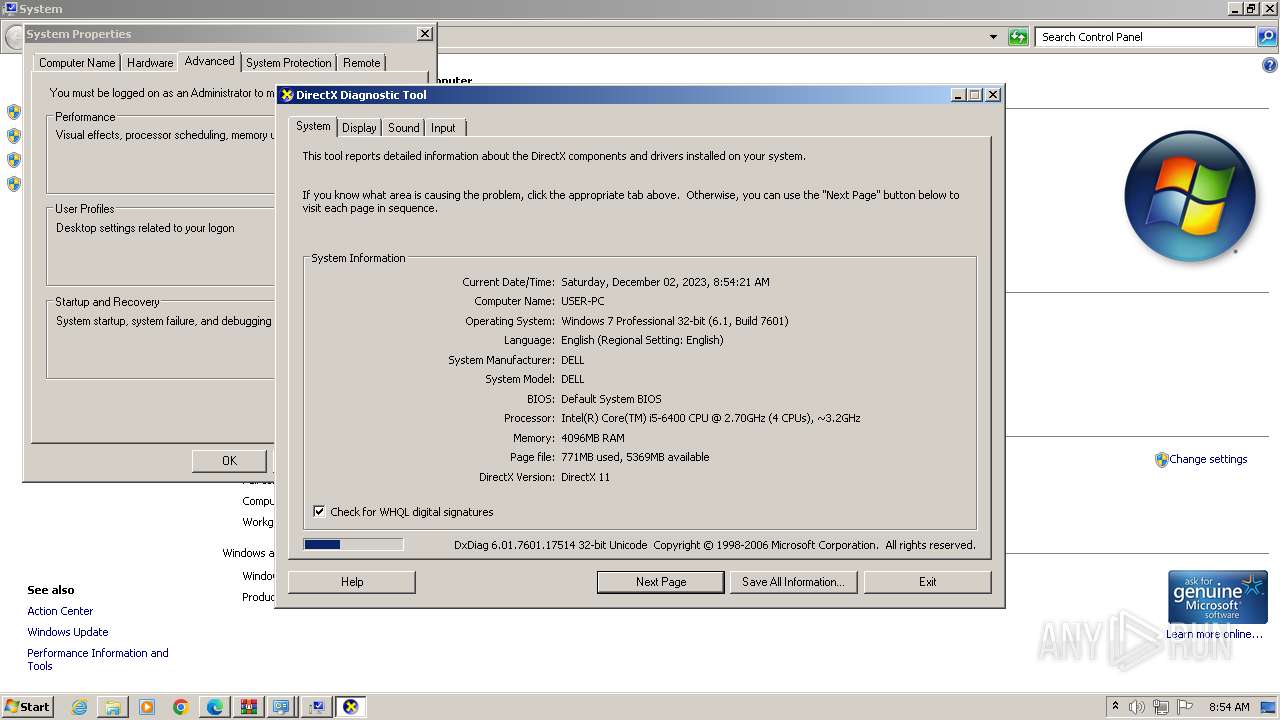Click the Operating System value Windows 7 Professional
The height and width of the screenshot is (720, 1280).
pyautogui.click(x=674, y=321)
